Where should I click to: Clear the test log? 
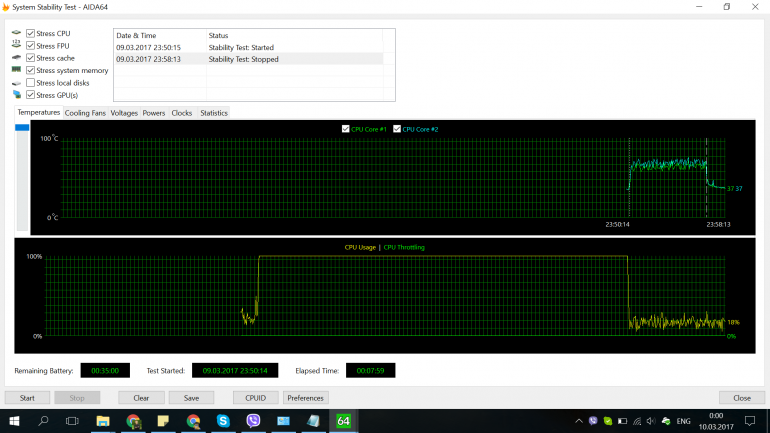141,398
